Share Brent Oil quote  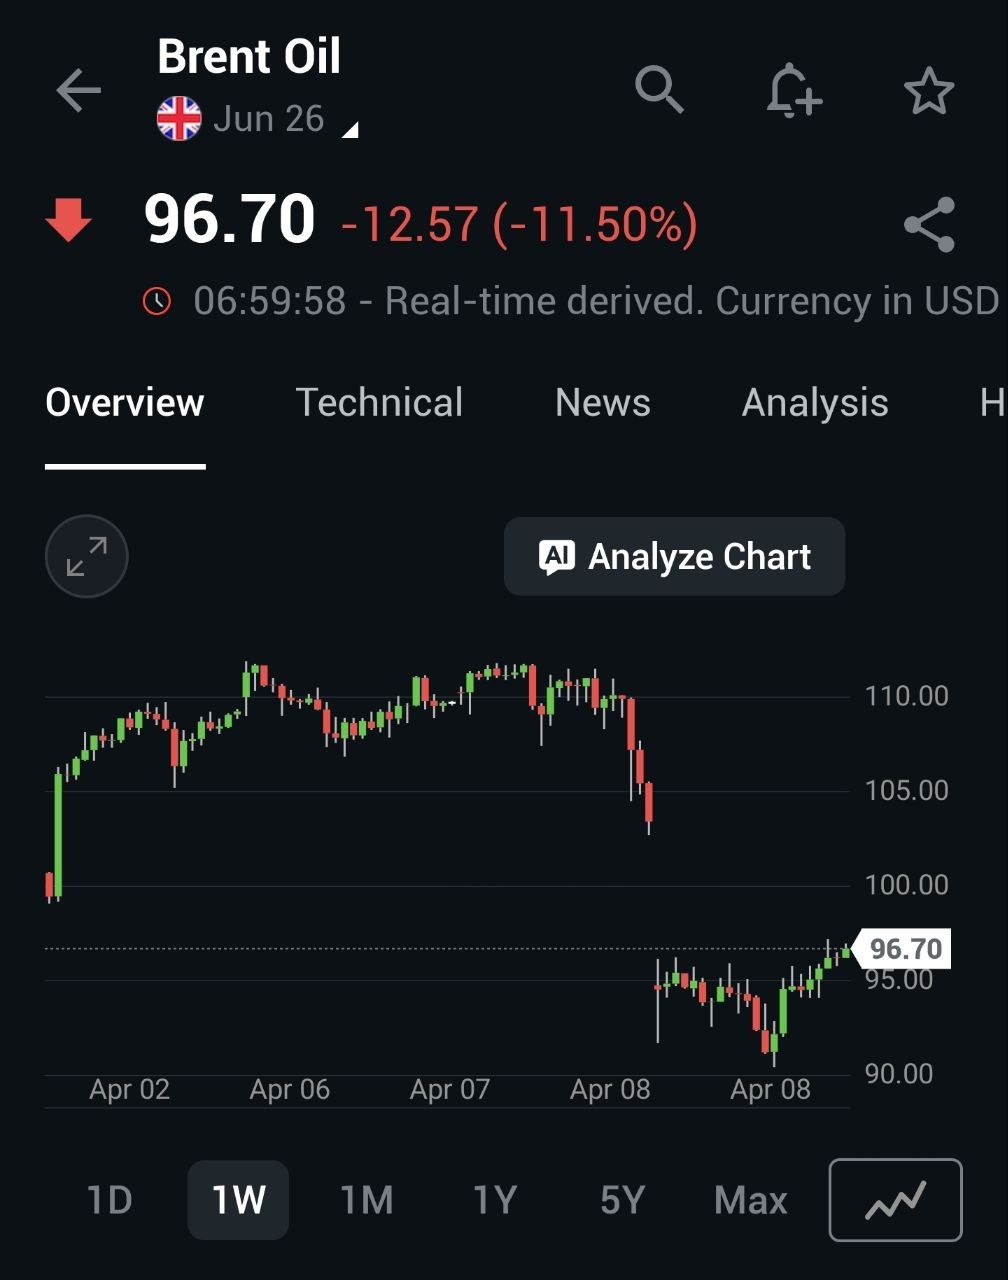(x=929, y=225)
